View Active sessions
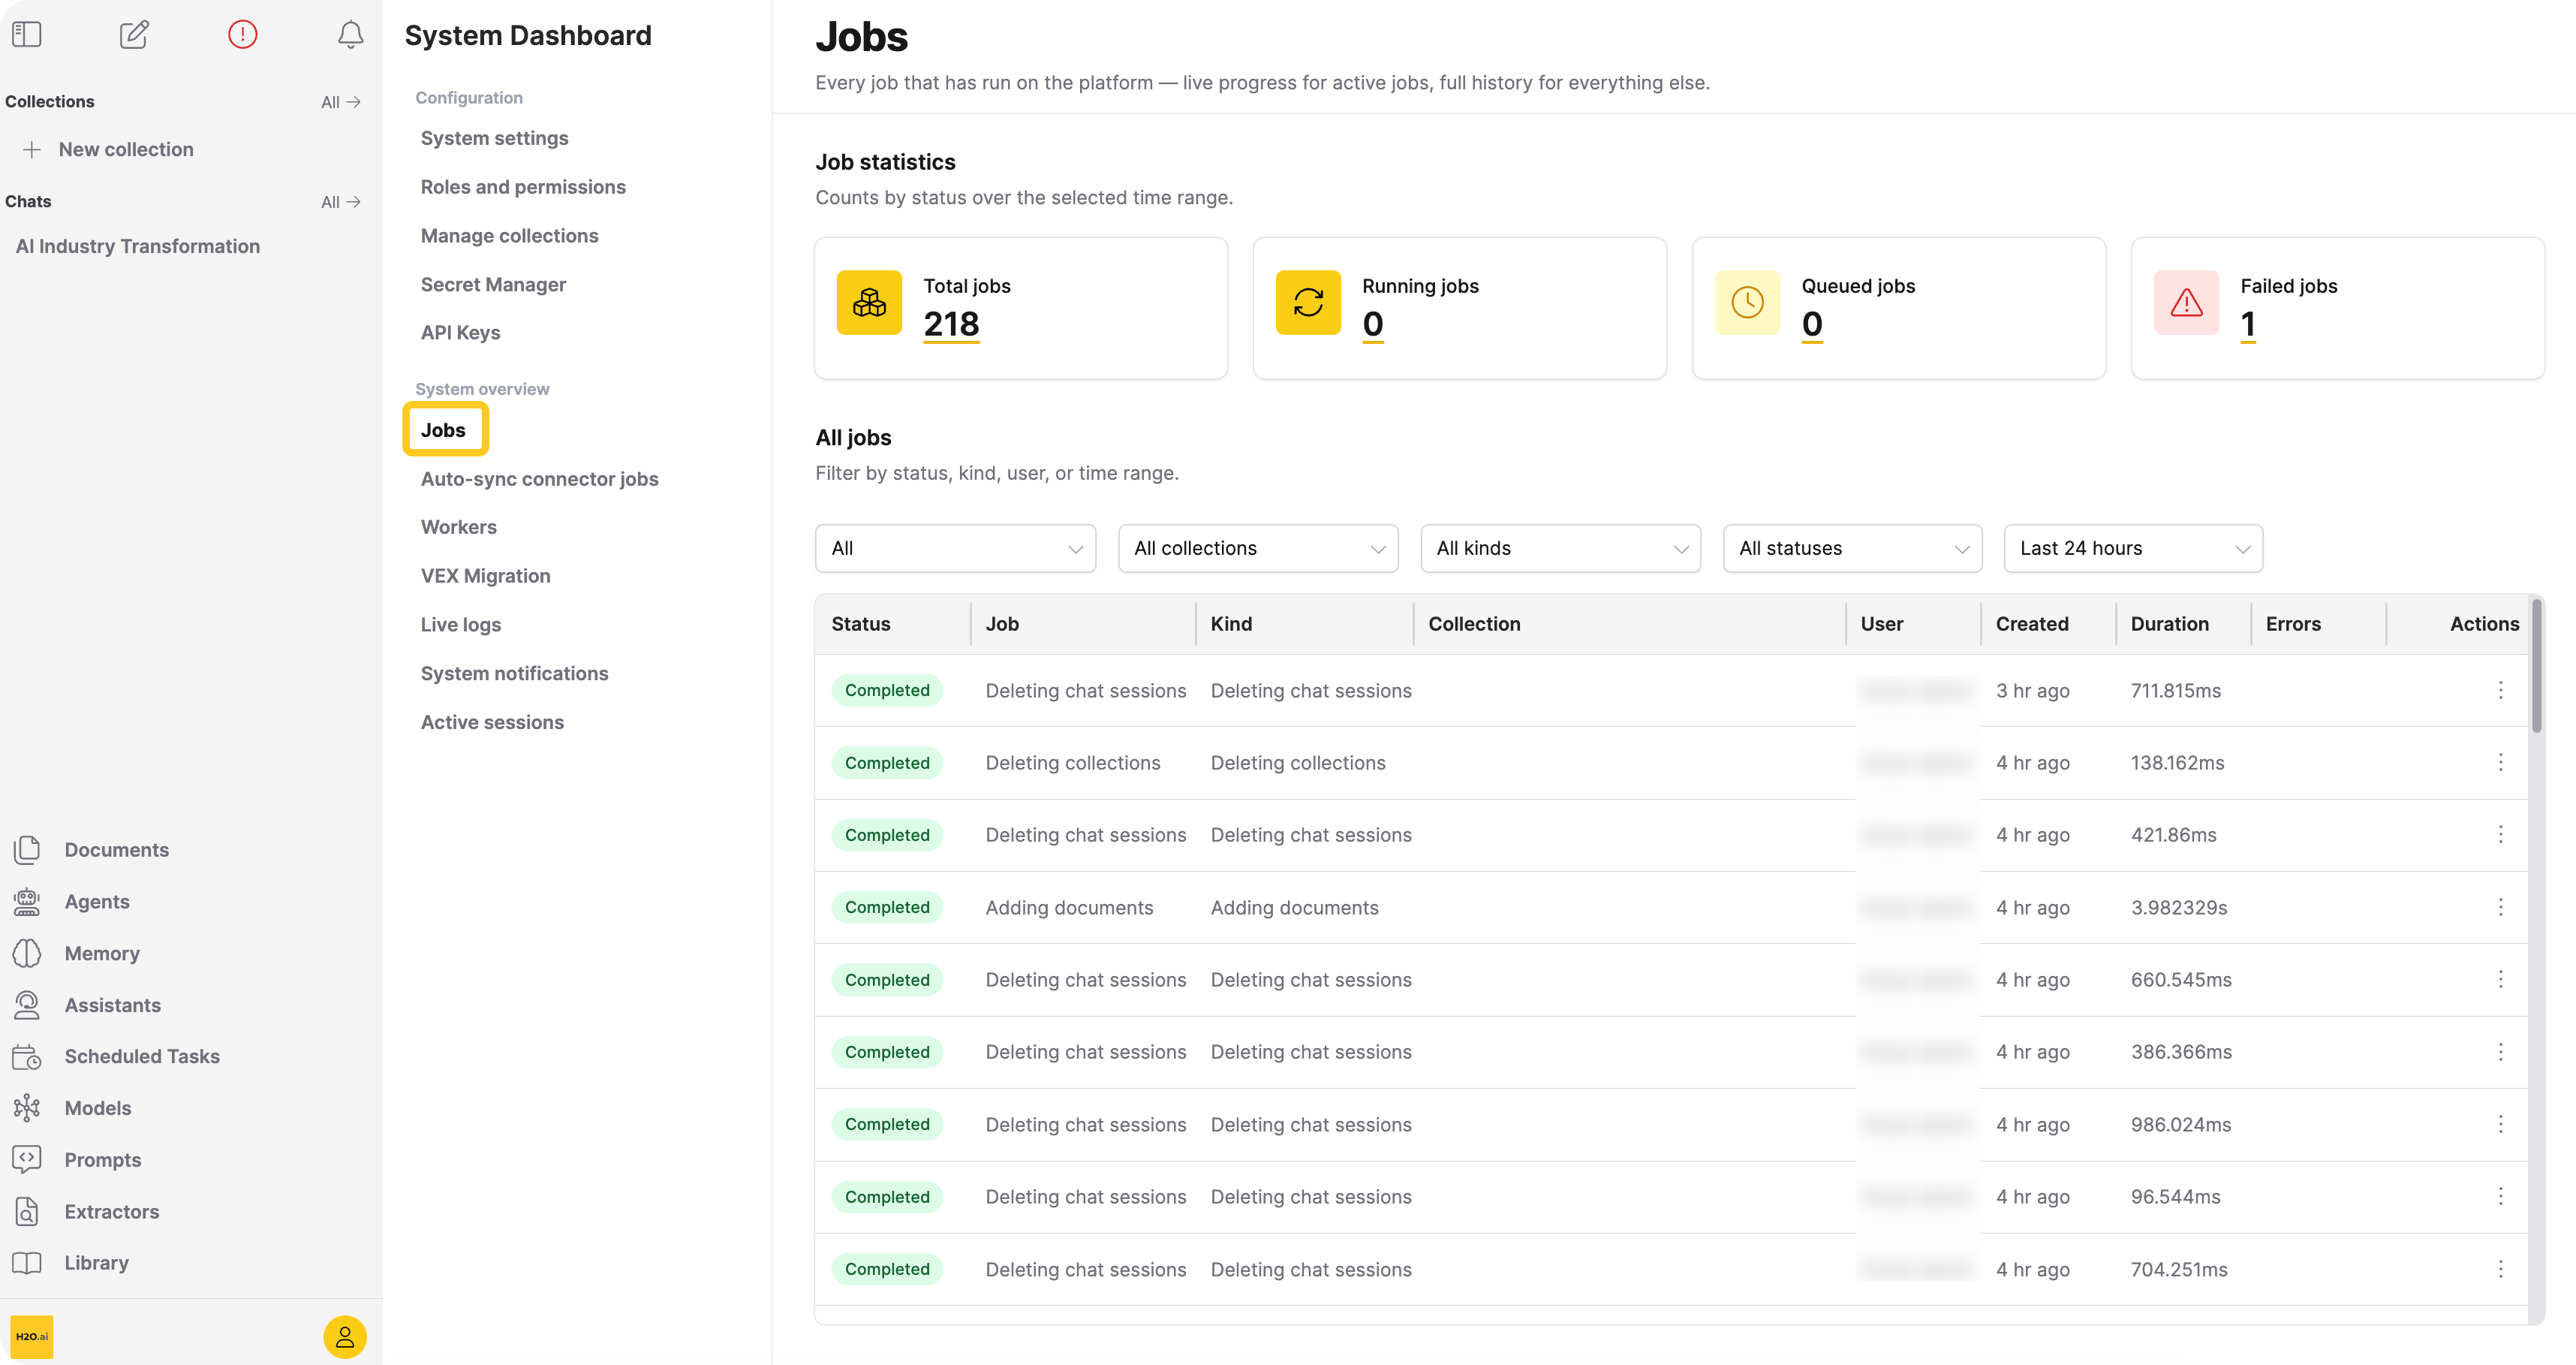The width and height of the screenshot is (2576, 1365). [492, 722]
